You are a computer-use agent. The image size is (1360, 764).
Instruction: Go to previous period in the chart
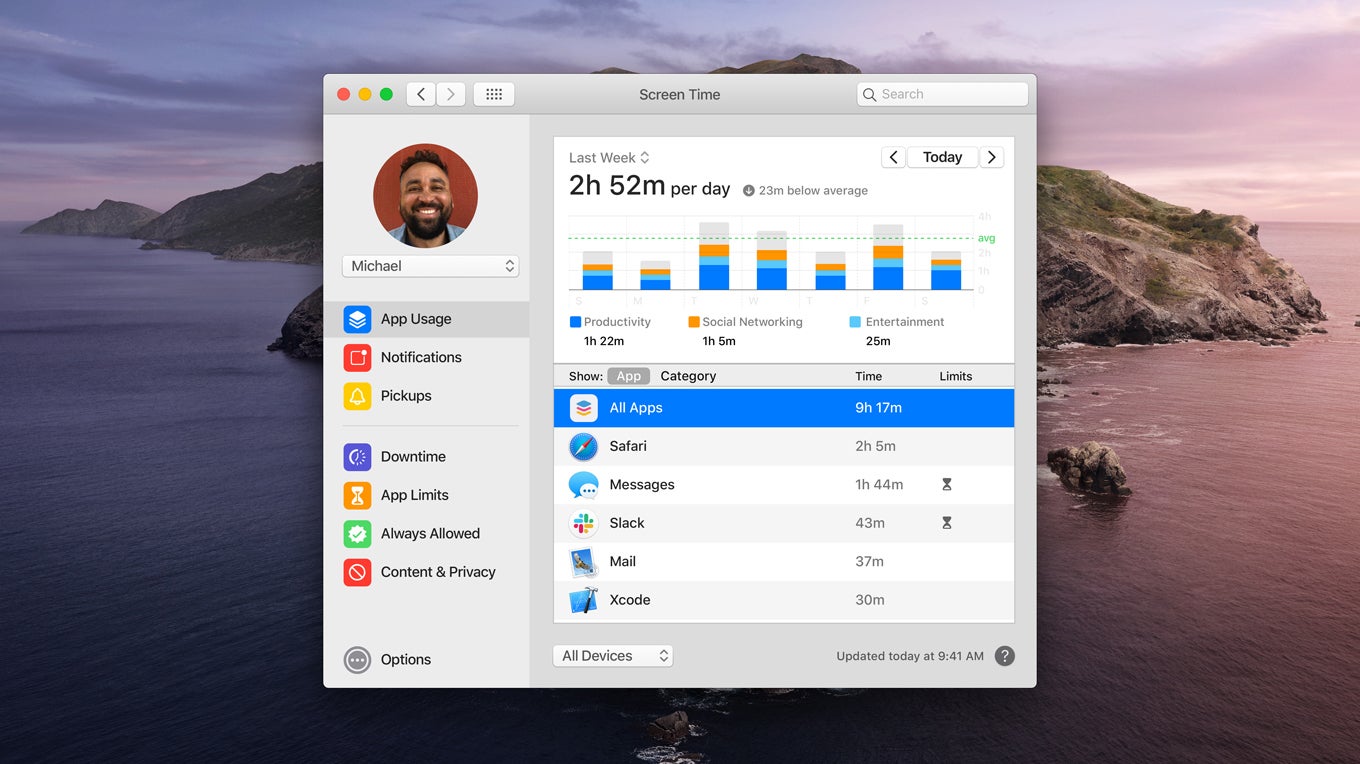893,157
